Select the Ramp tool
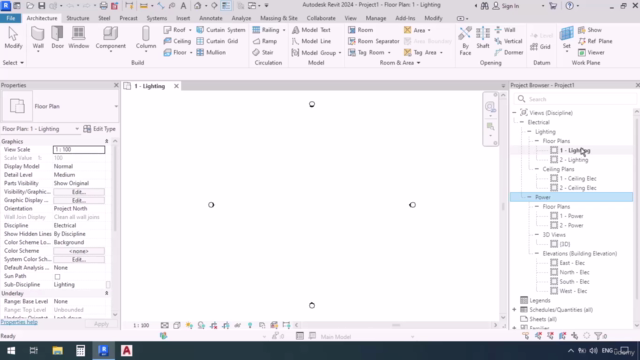 tap(265, 41)
